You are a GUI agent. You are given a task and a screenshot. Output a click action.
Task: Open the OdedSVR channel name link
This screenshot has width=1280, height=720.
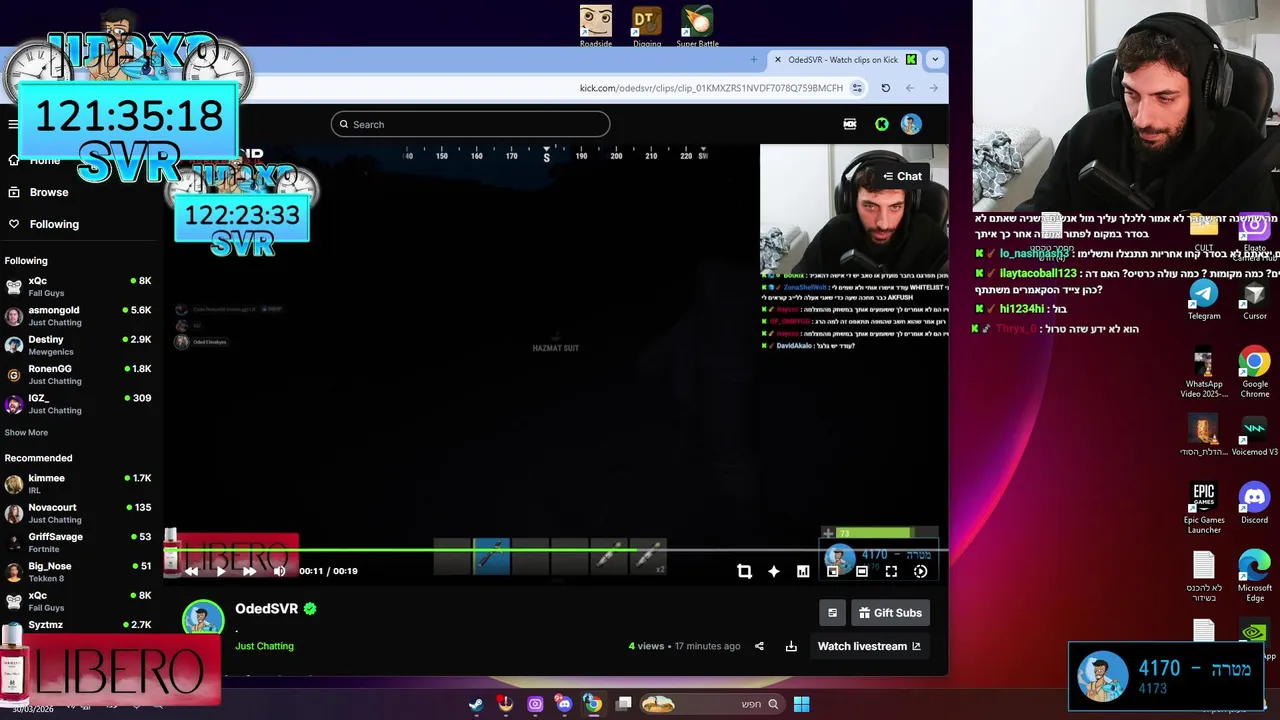266,608
